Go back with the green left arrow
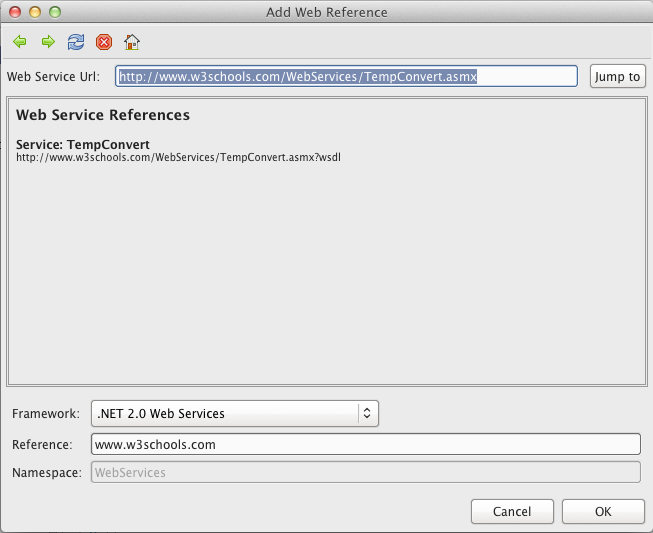This screenshot has height=533, width=653. click(x=20, y=42)
